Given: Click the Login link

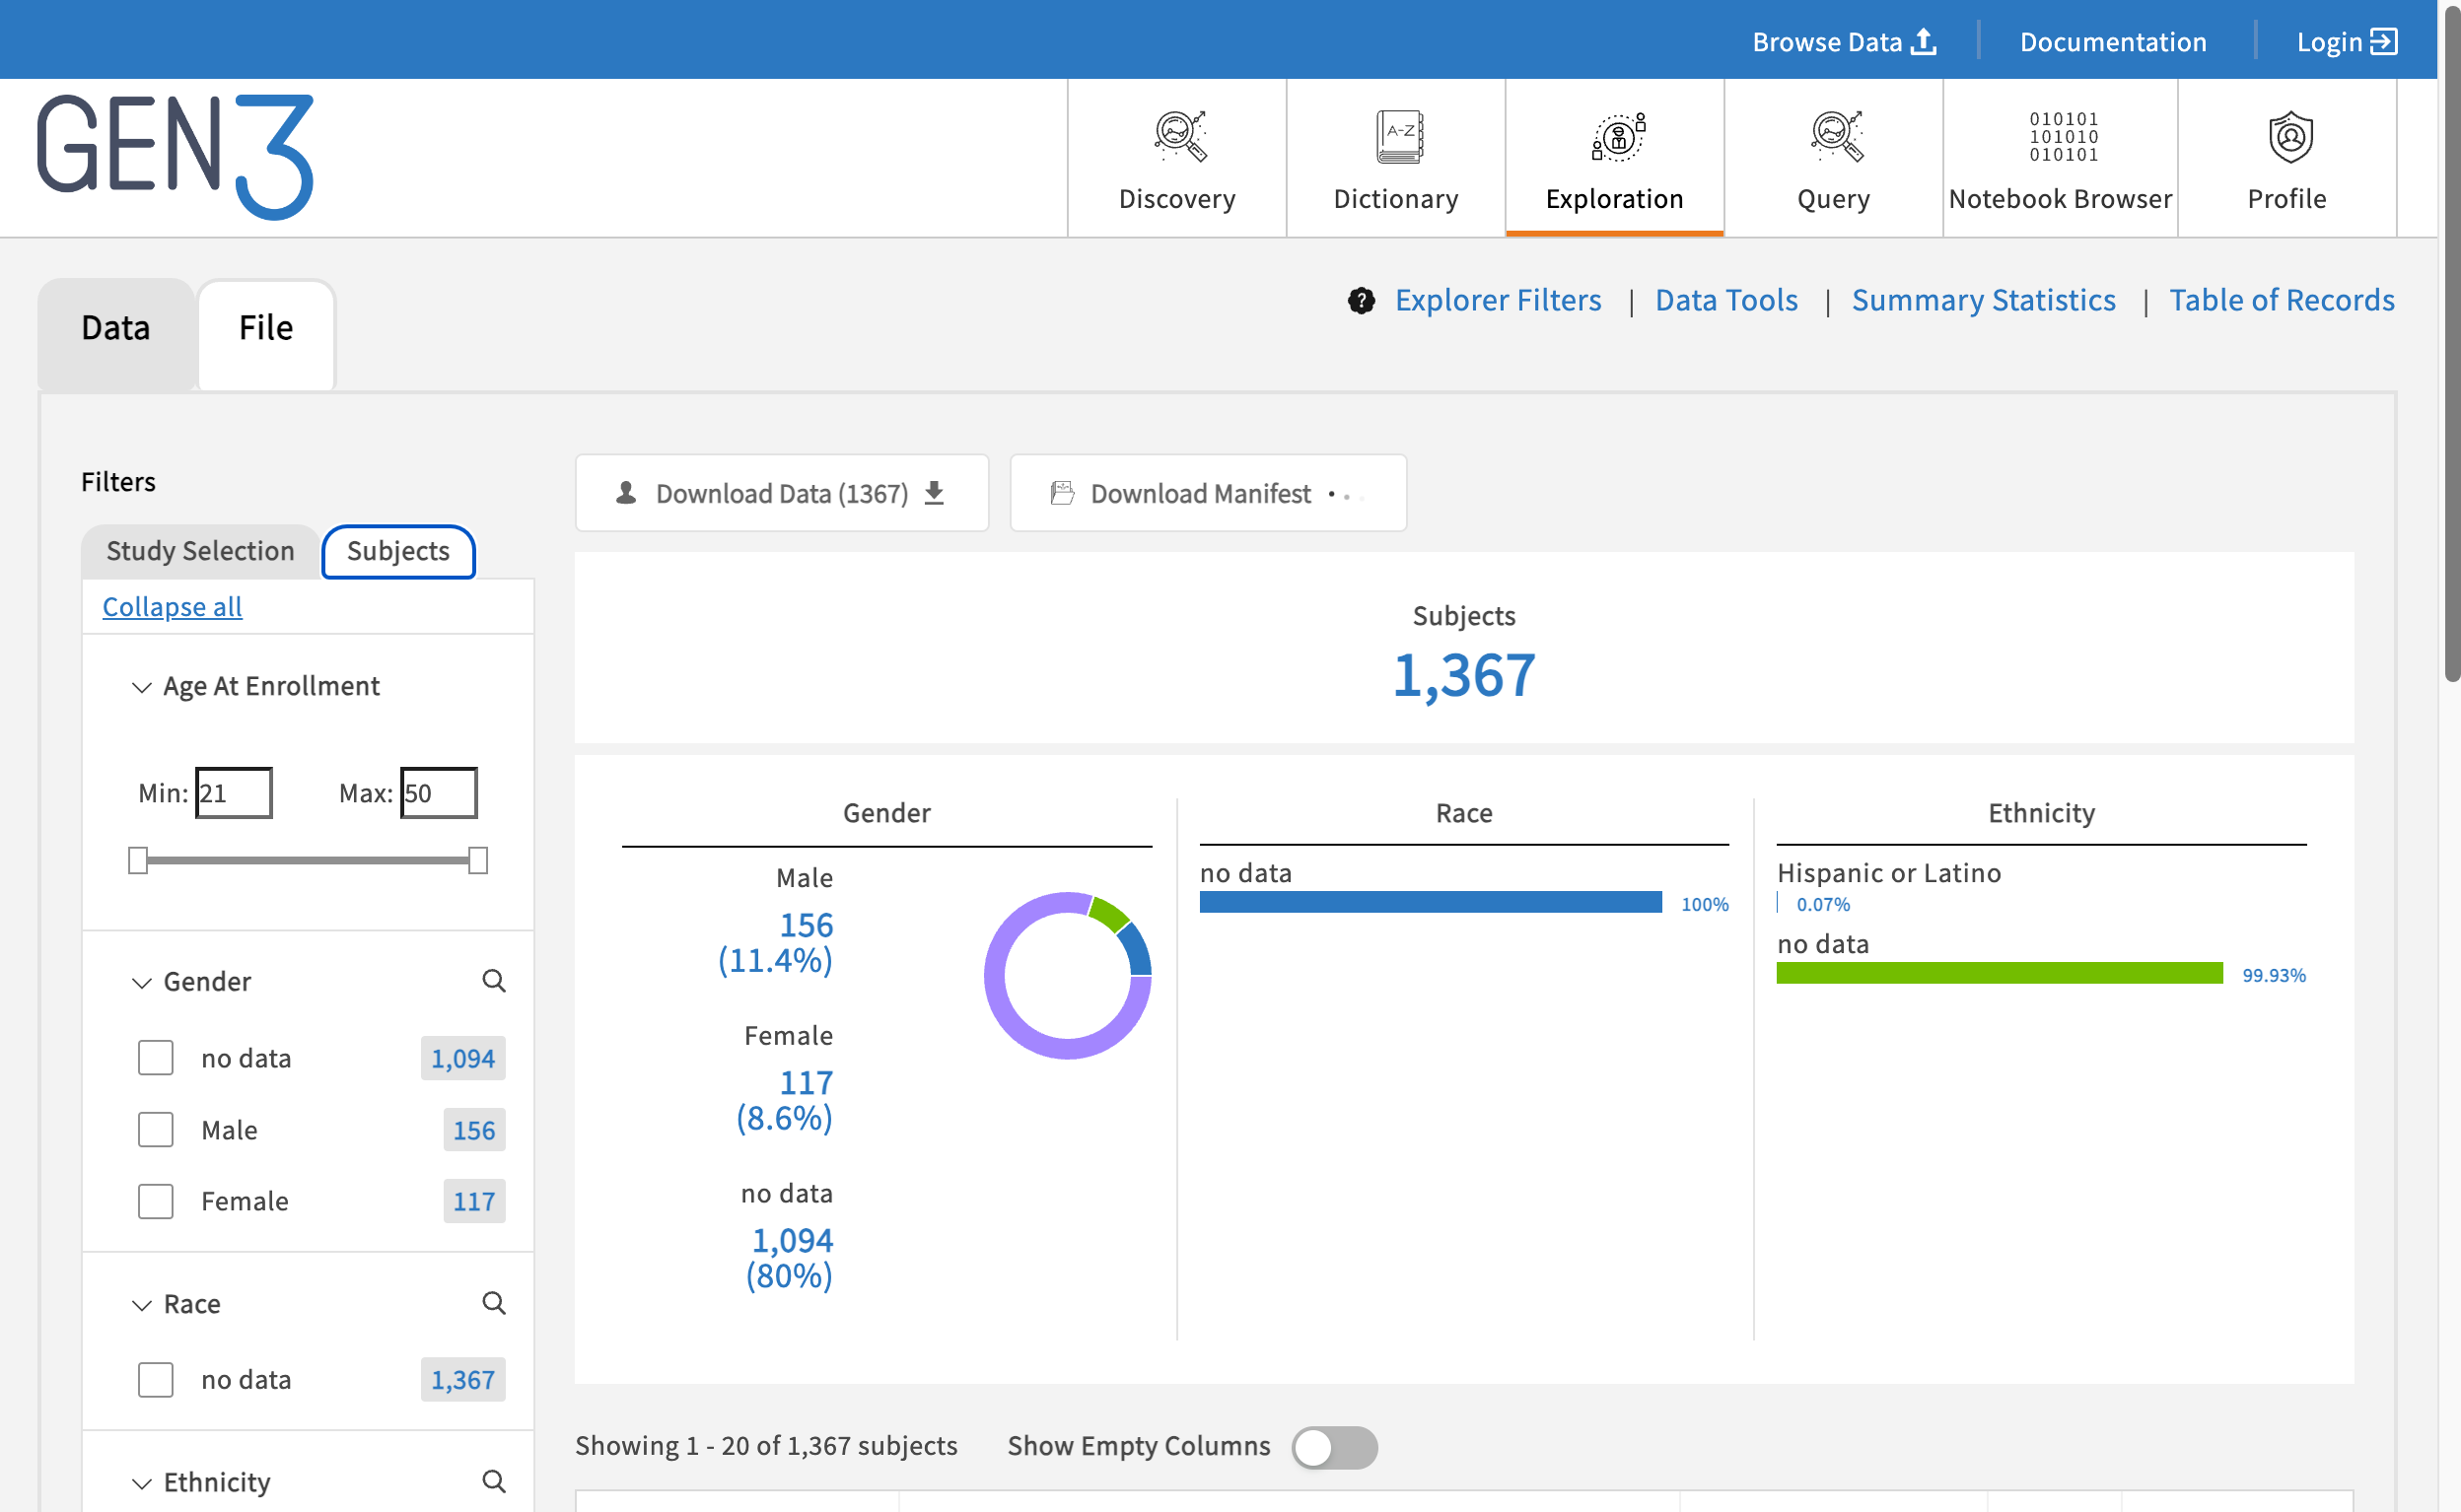Looking at the screenshot, I should [2346, 42].
